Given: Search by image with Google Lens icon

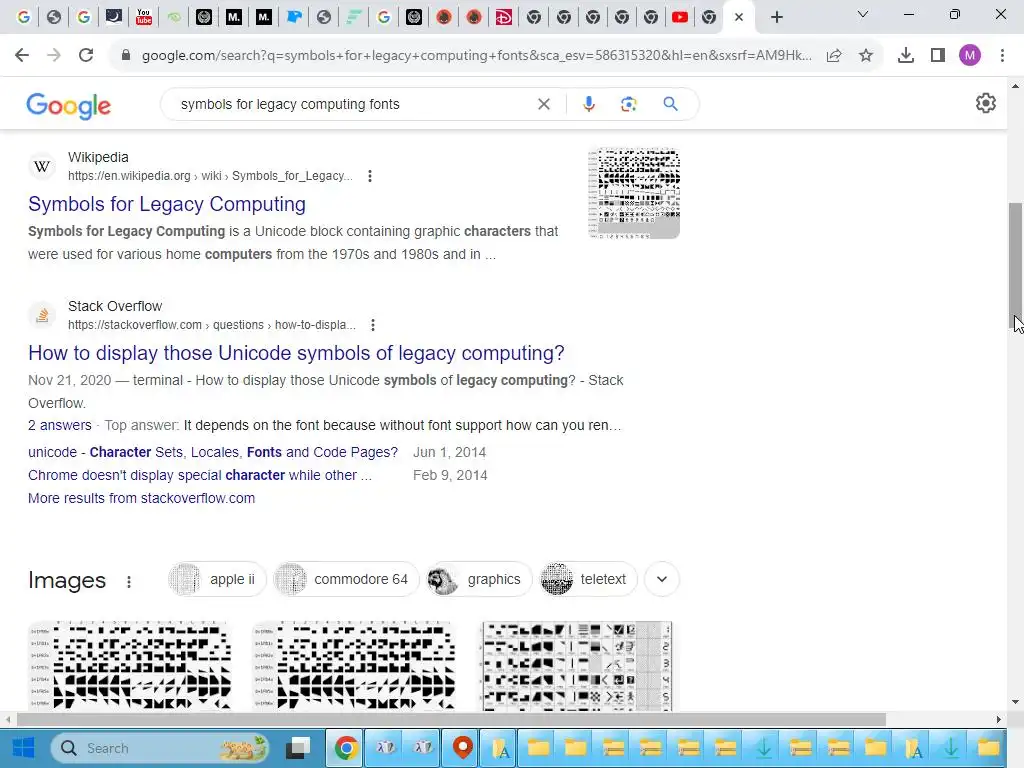Looking at the screenshot, I should (628, 104).
